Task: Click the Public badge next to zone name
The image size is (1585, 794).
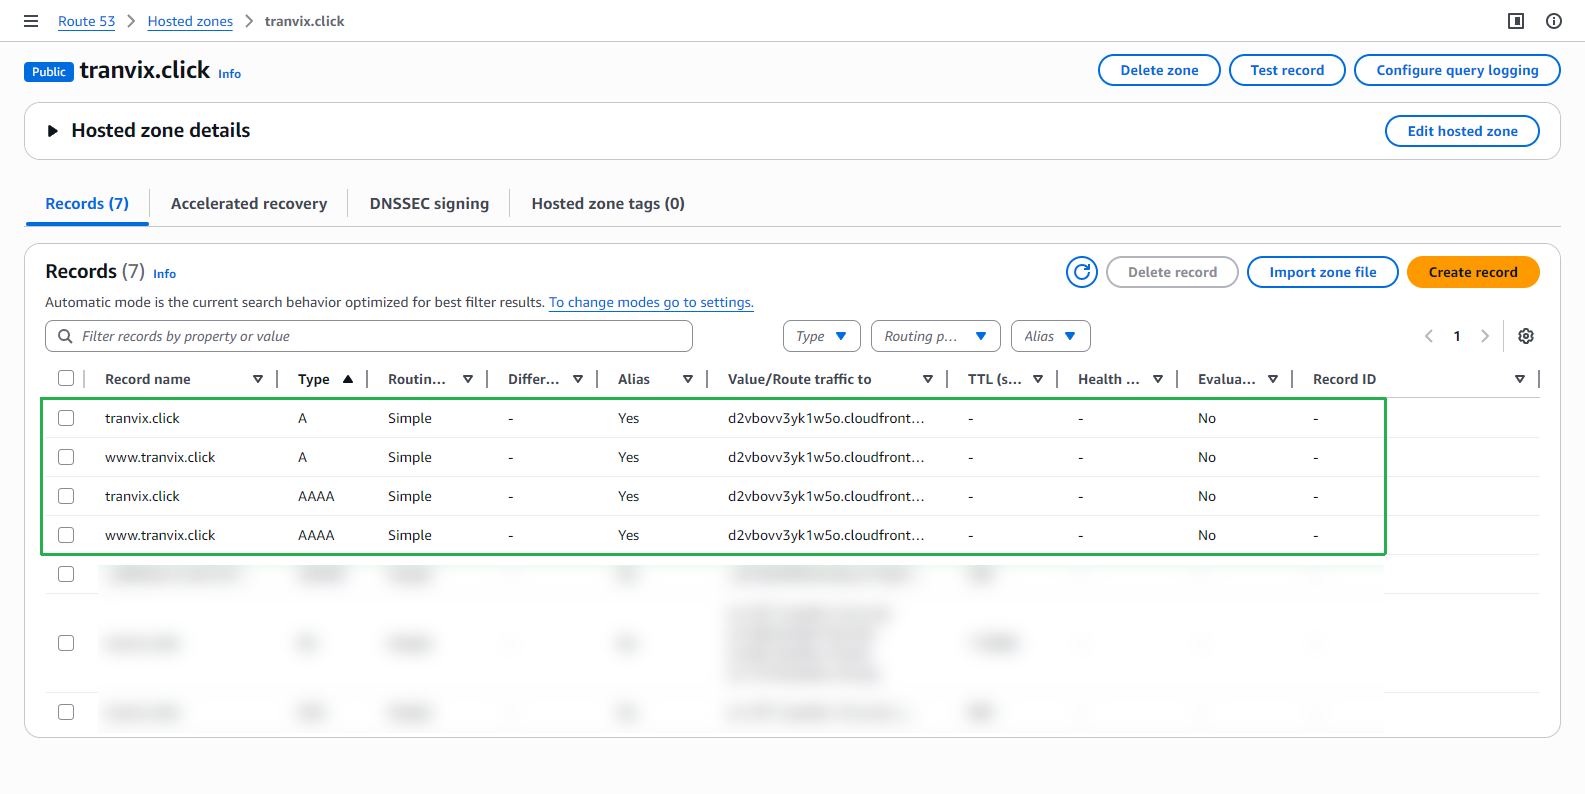Action: click(49, 72)
